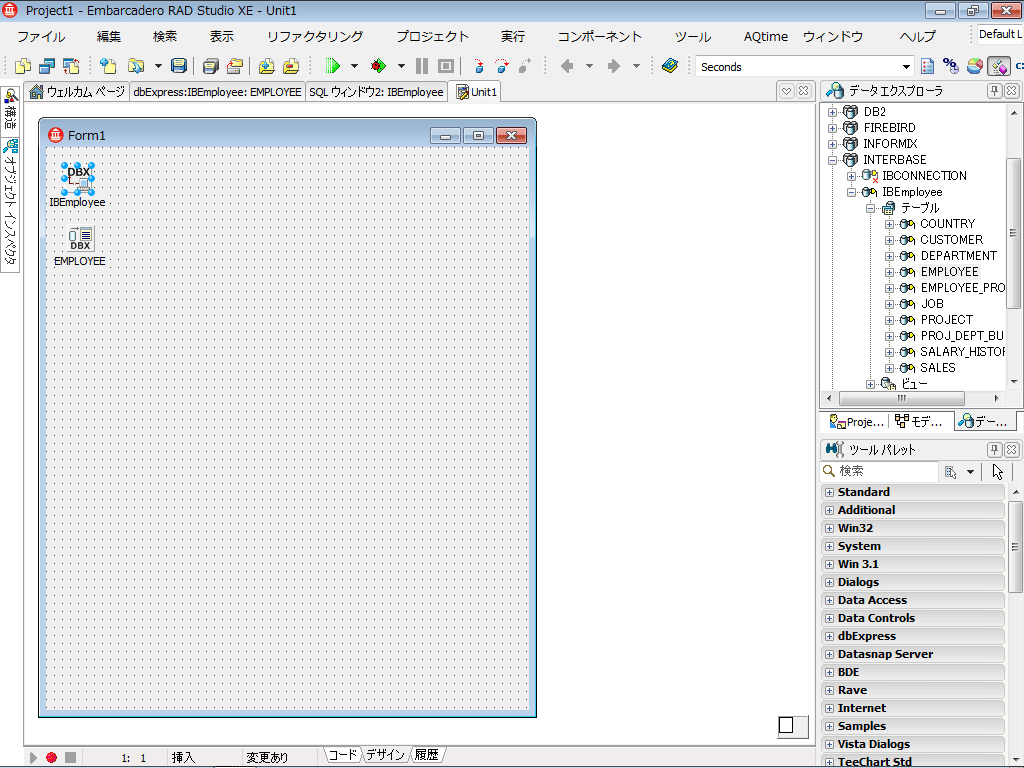Select the CUSTOMER table in Data Explorer
1024x768 pixels.
click(x=951, y=240)
